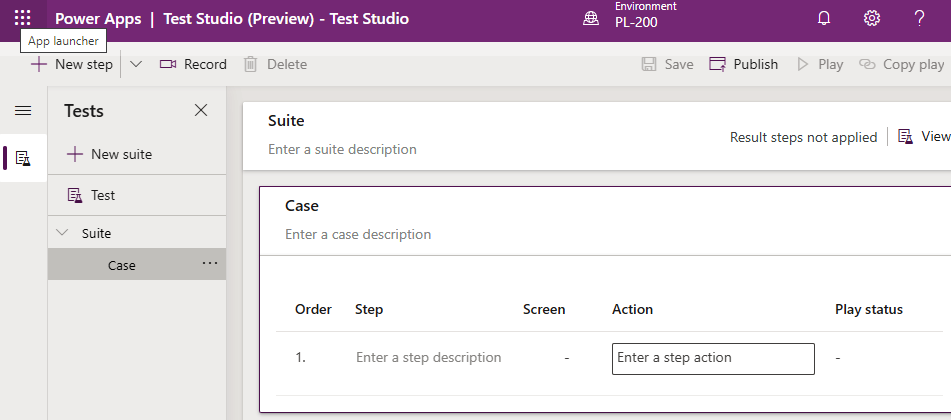
Task: Click the Power Apps title link
Action: (98, 19)
